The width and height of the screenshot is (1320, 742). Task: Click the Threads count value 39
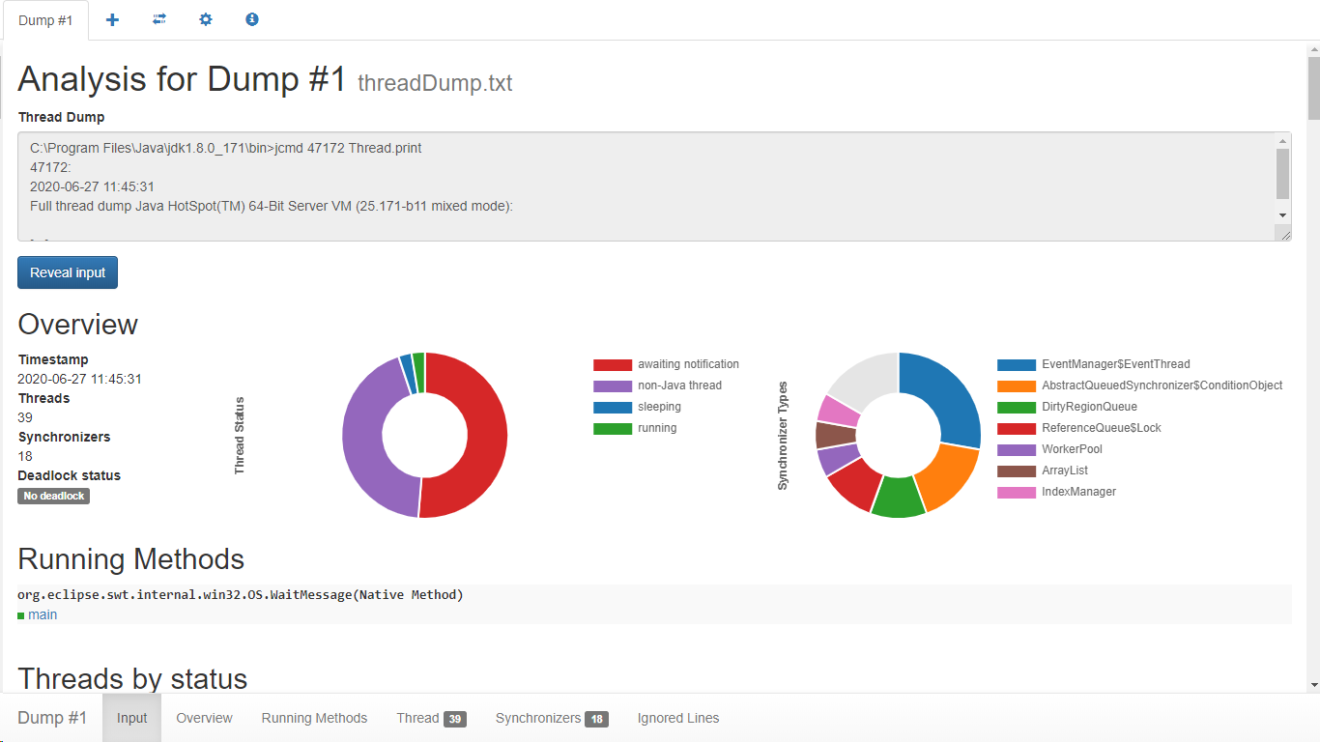[x=25, y=418]
